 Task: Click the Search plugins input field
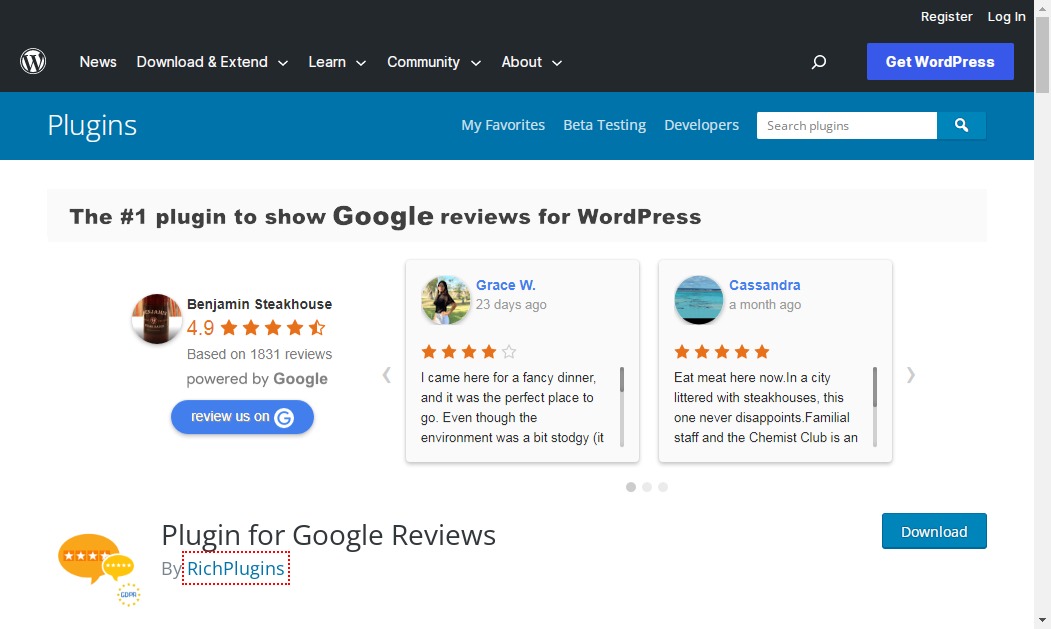[847, 125]
